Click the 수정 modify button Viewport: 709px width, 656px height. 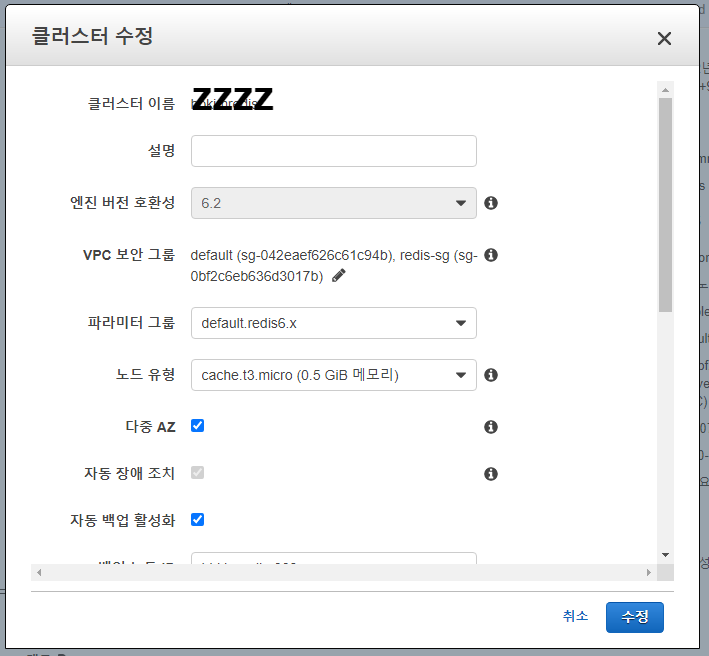[x=635, y=617]
